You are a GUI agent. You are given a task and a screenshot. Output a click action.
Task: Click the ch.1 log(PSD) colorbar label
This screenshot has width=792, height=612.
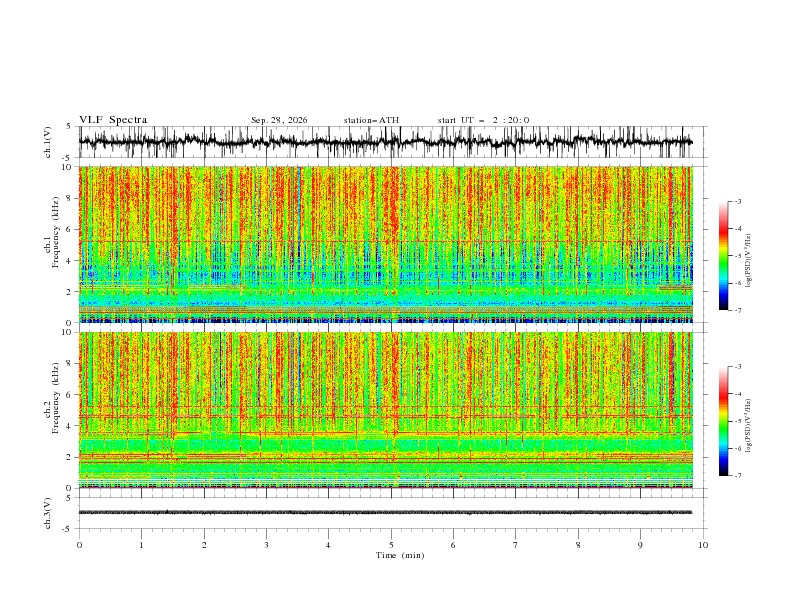748,261
